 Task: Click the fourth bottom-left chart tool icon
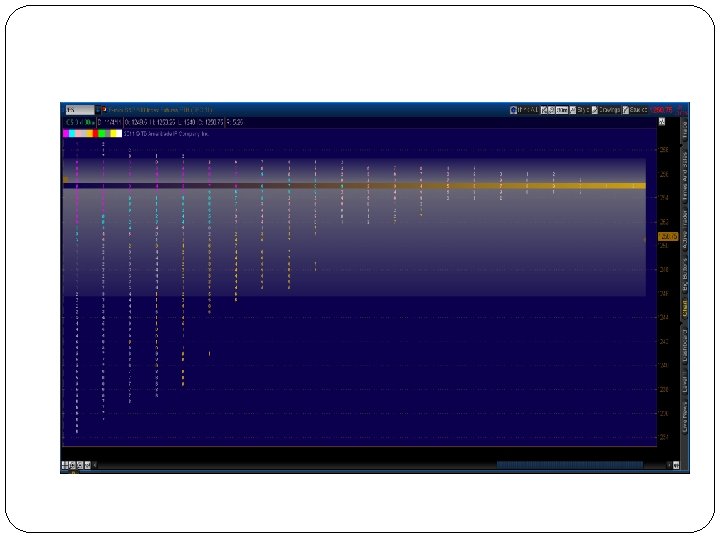click(x=88, y=465)
